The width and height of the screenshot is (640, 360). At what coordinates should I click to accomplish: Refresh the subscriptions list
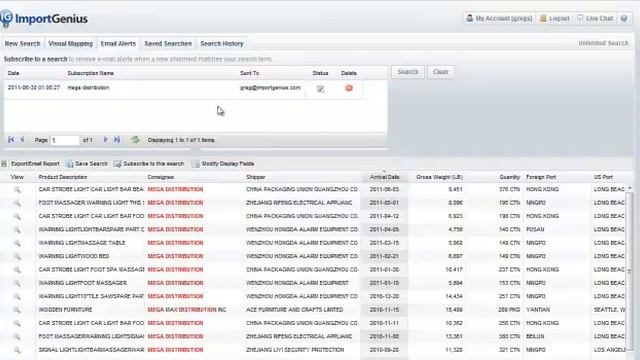(135, 140)
